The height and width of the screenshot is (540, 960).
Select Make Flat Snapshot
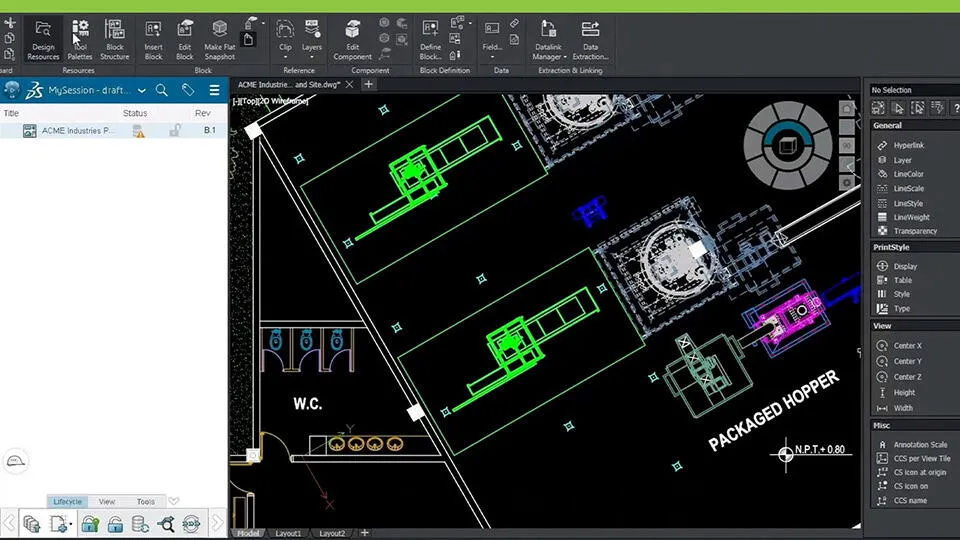pyautogui.click(x=220, y=40)
